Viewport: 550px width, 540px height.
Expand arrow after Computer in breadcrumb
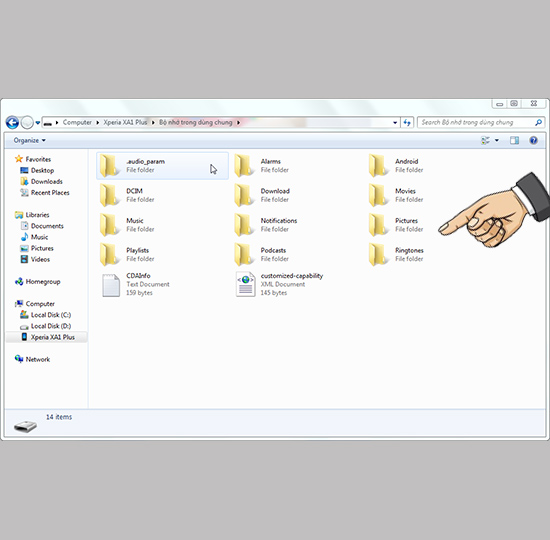(98, 122)
